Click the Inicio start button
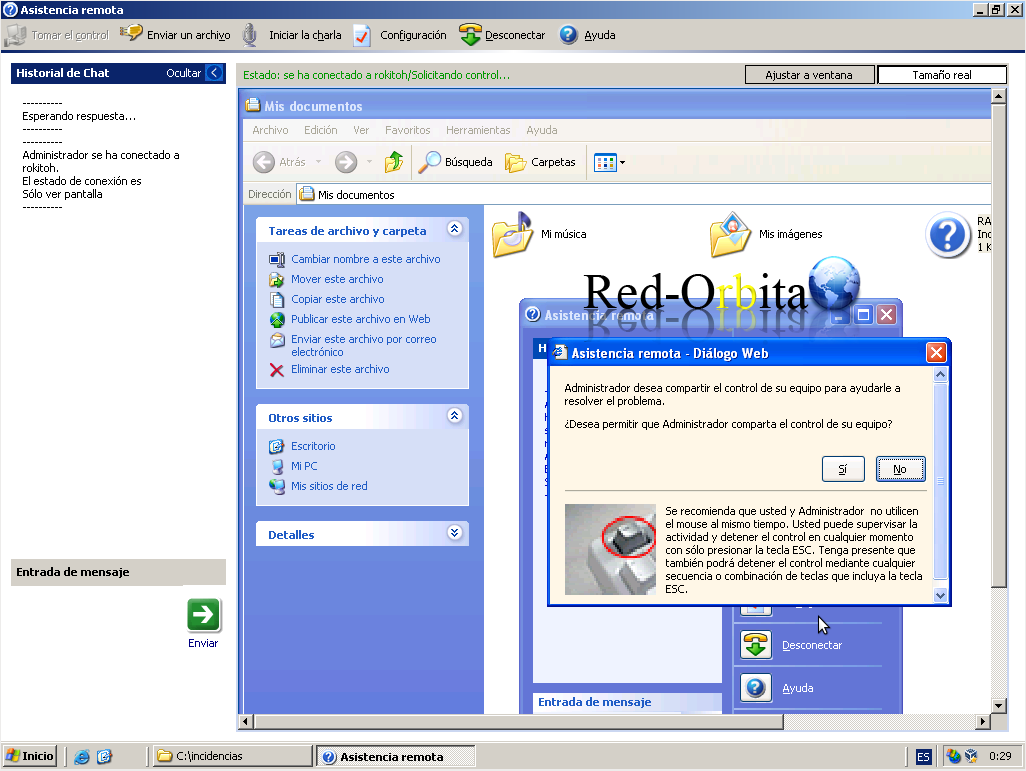 point(29,756)
